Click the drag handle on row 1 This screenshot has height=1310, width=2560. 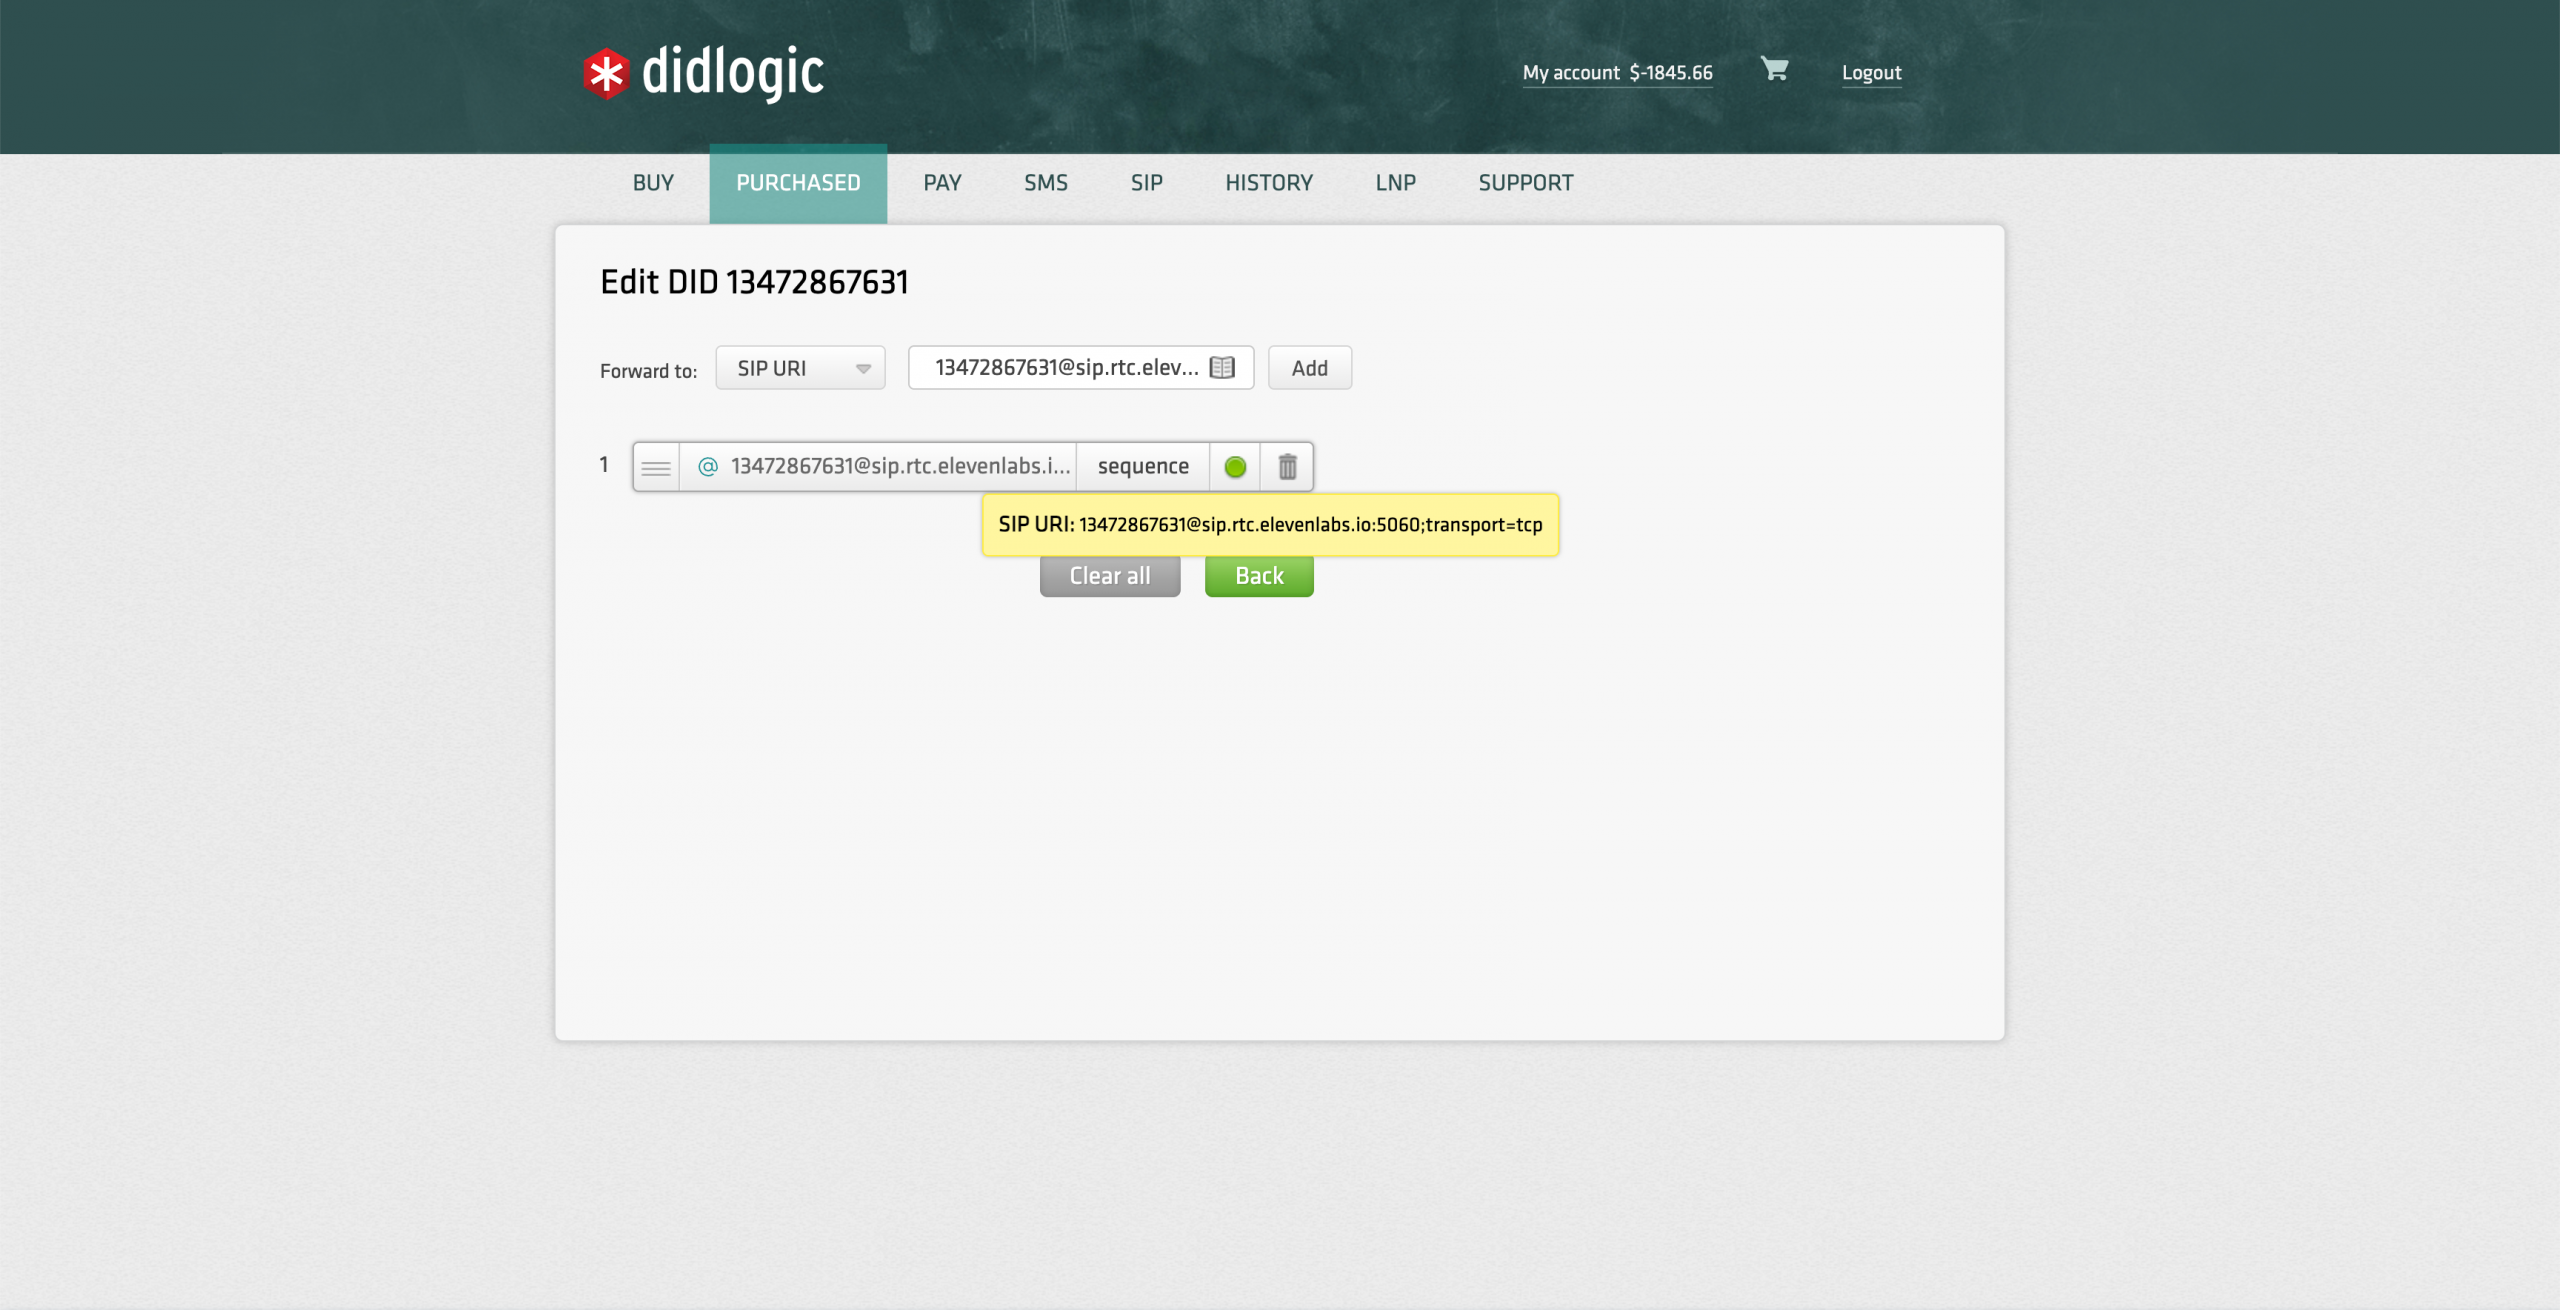656,467
